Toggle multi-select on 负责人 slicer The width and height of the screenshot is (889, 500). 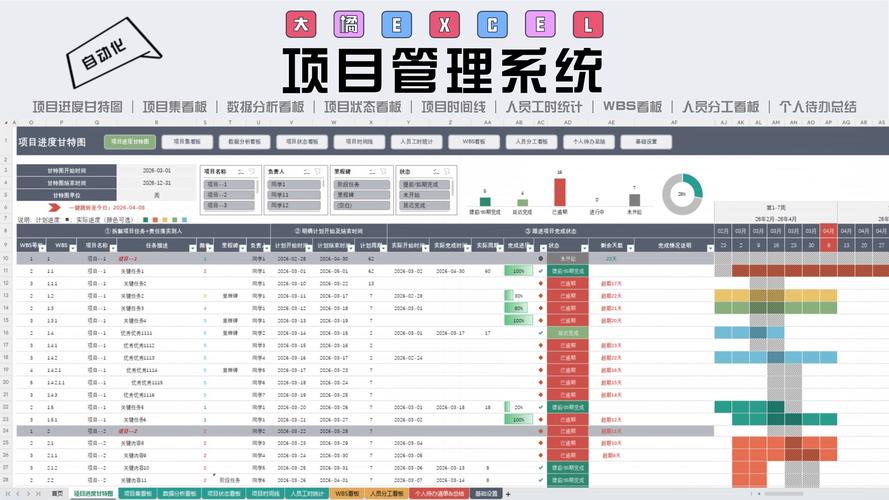coord(306,171)
